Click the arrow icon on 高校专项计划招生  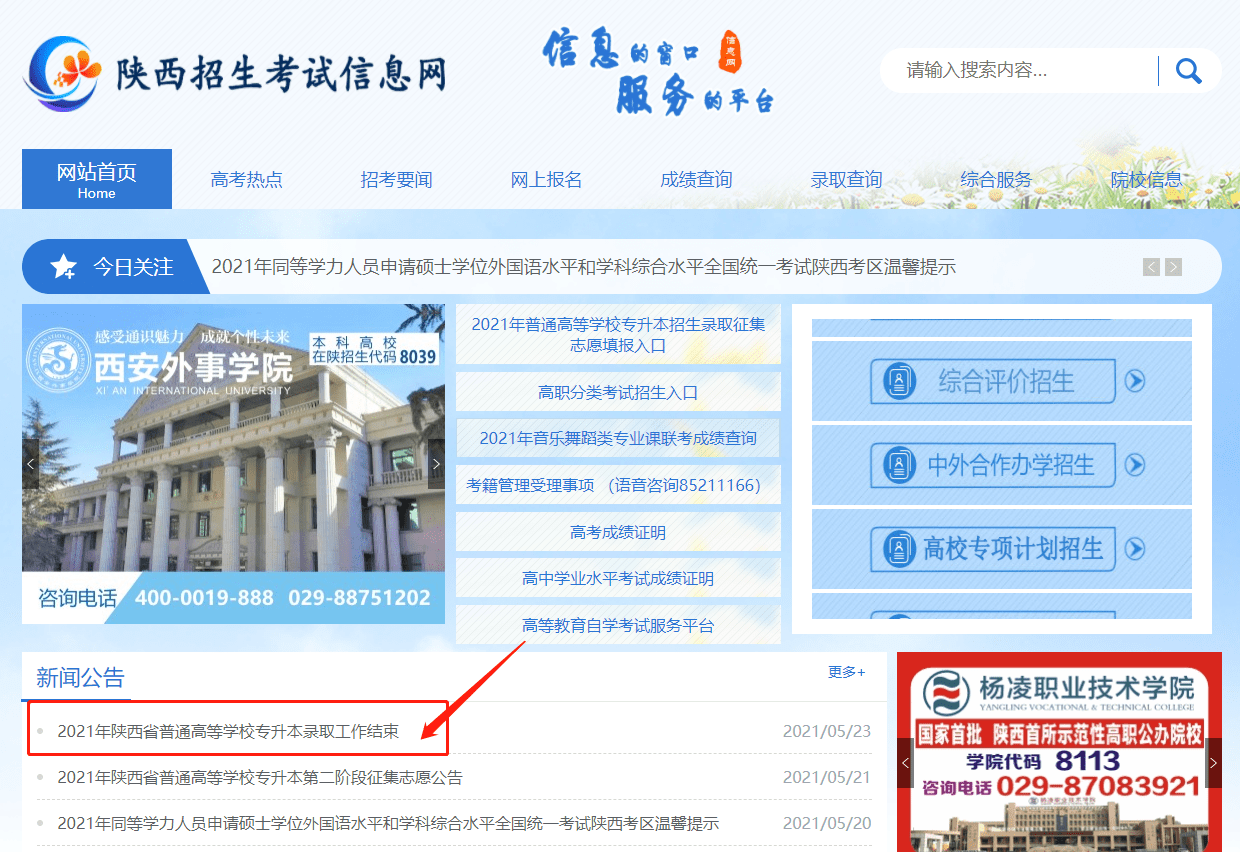click(x=1135, y=548)
